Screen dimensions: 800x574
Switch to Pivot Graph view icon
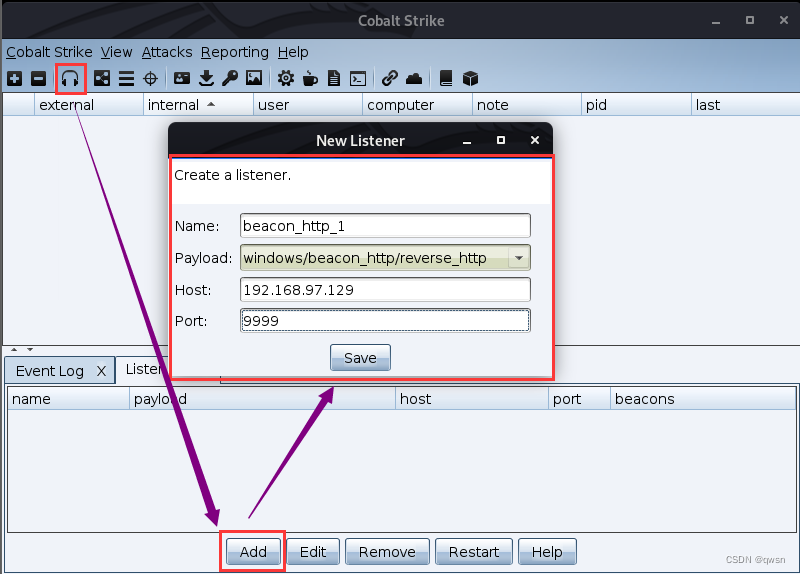pyautogui.click(x=102, y=79)
